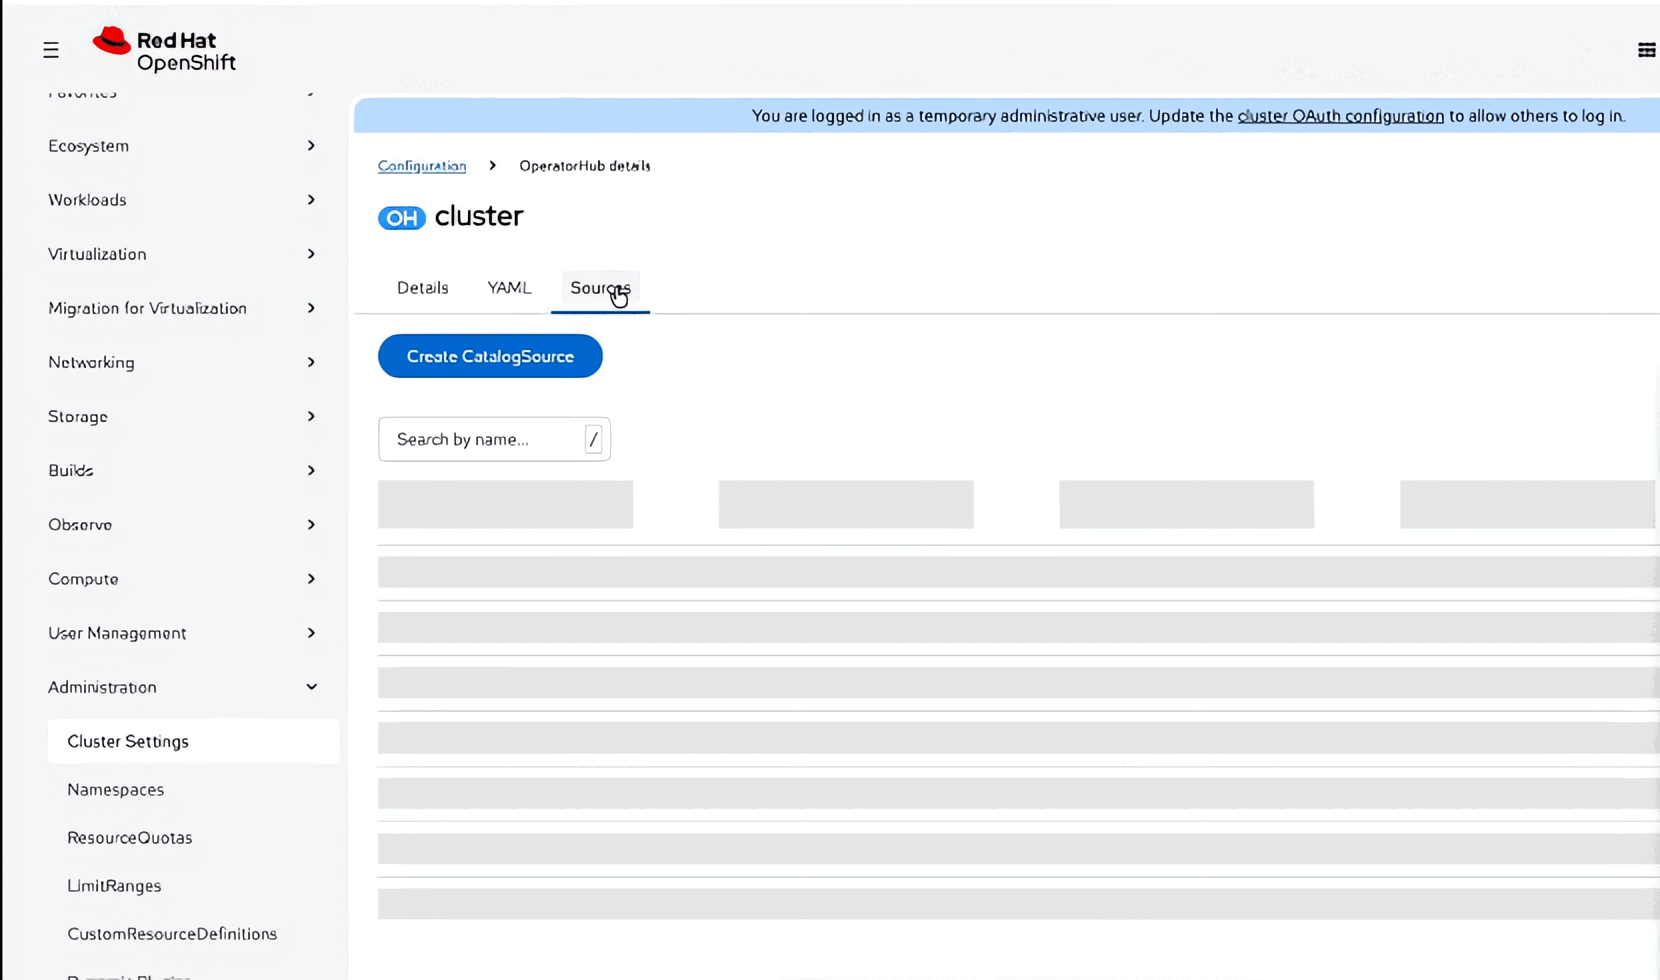Screen dimensions: 1660x980
Task: Expand the Compute navigation section
Action: (x=182, y=579)
